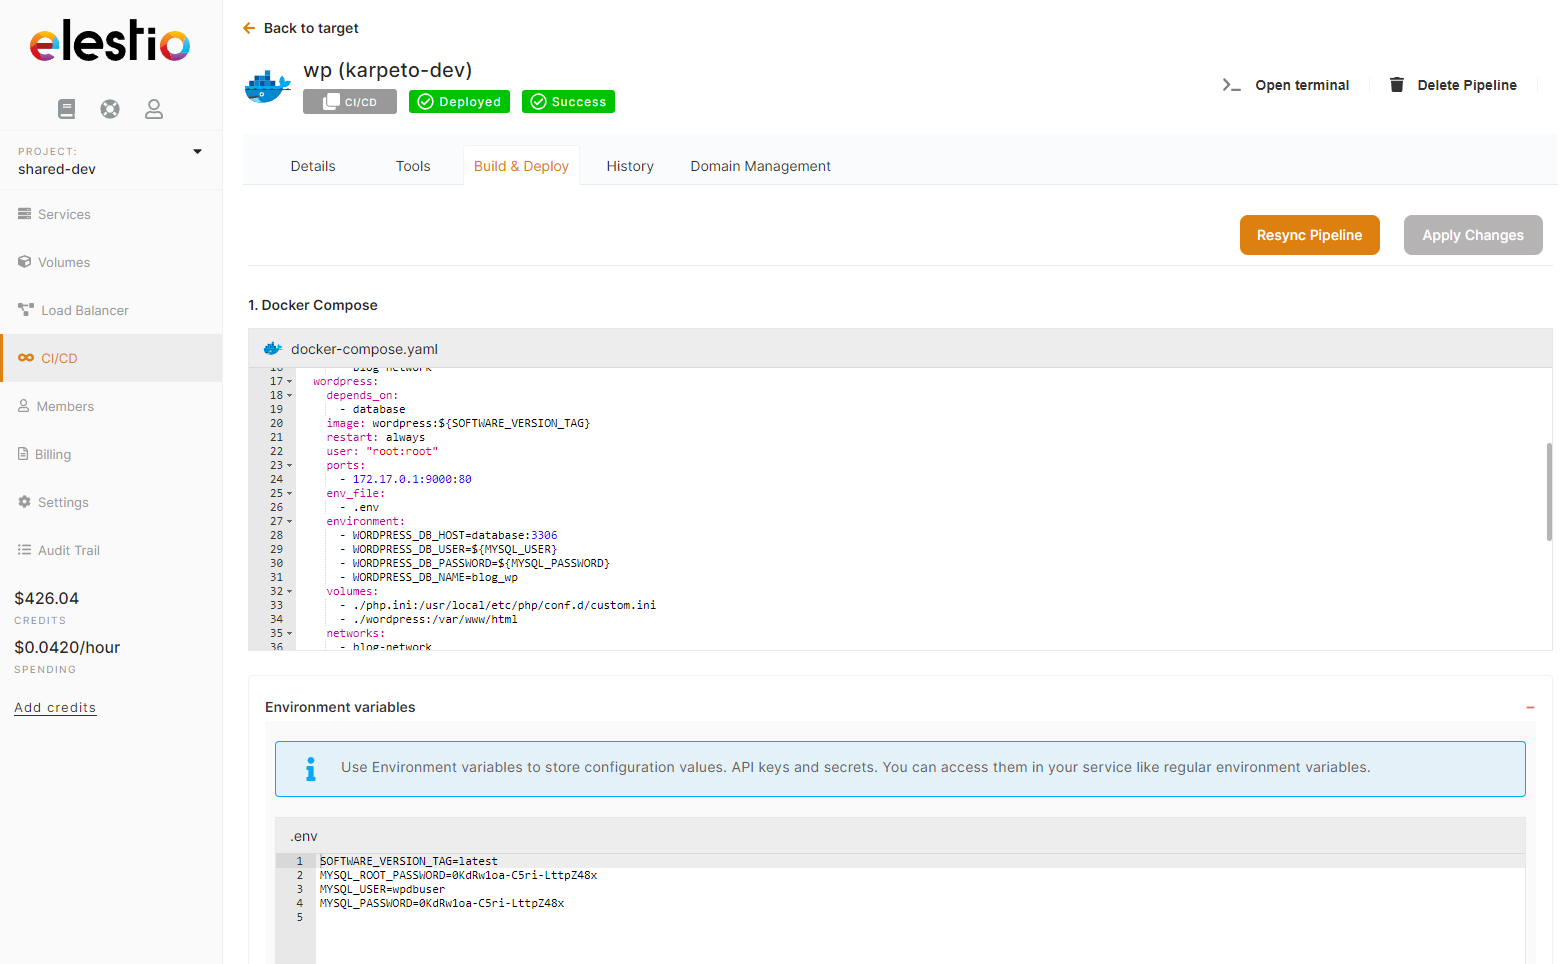The image size is (1564, 964).
Task: Click the Docker whale pipeline logo
Action: (267, 87)
